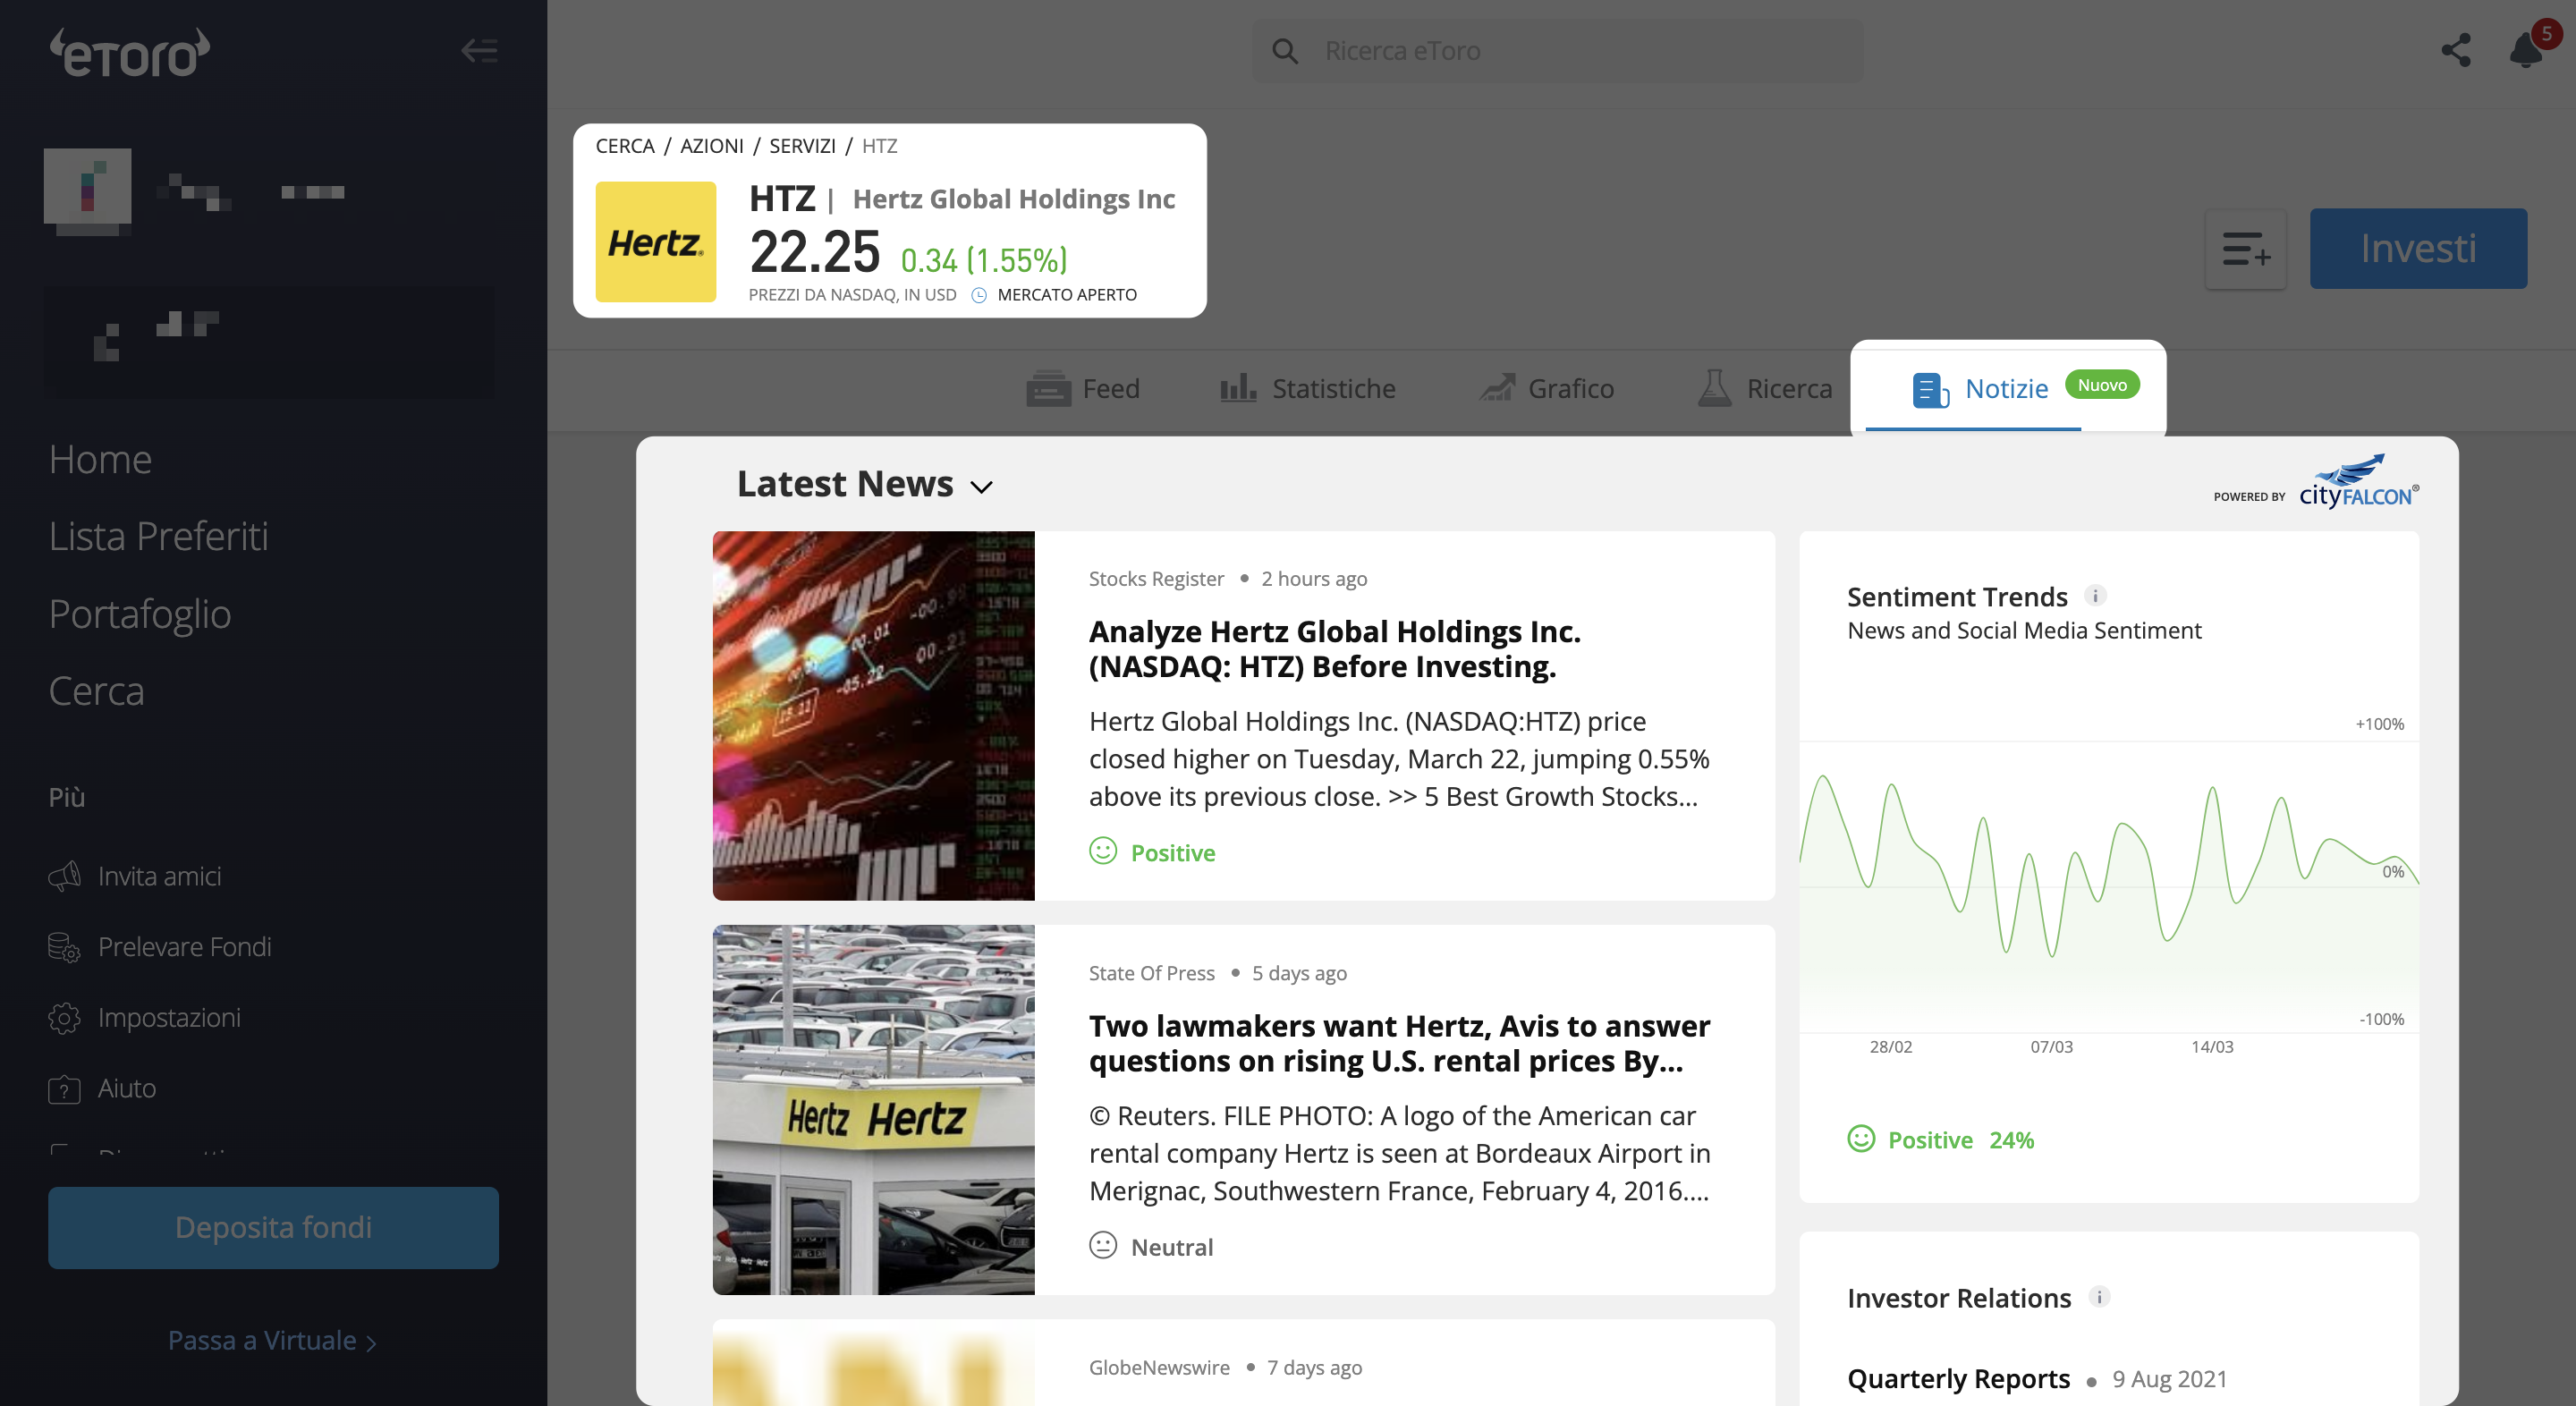Click Sentiment Trends info icon
Image resolution: width=2576 pixels, height=1406 pixels.
point(2095,596)
